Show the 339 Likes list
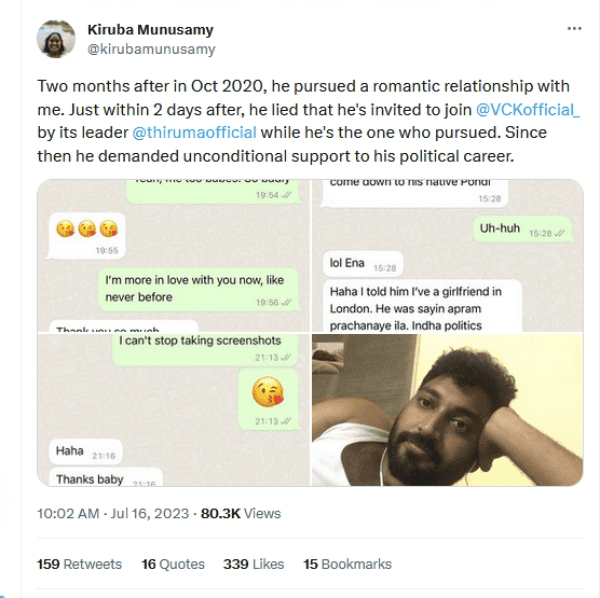This screenshot has height=598, width=600. click(253, 564)
